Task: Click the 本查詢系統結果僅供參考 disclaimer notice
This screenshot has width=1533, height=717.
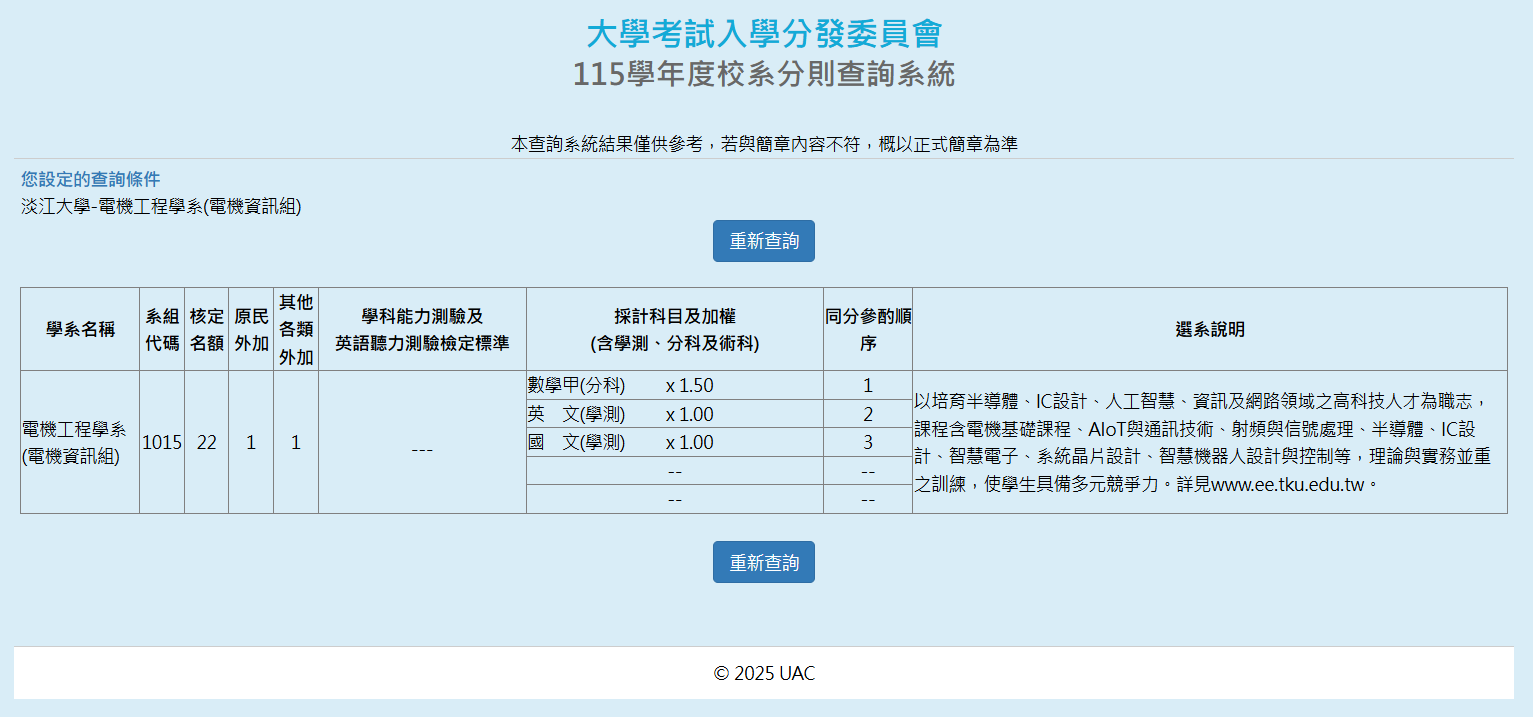Action: [764, 144]
